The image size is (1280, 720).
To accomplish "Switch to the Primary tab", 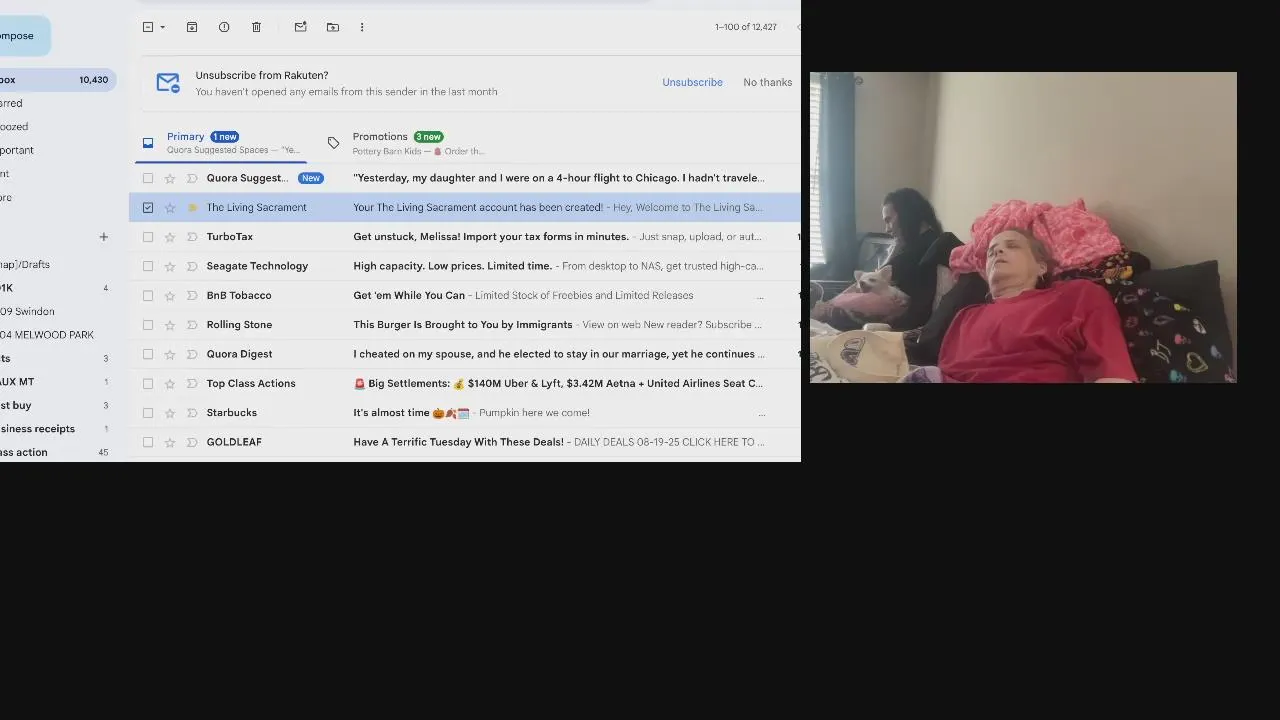I will click(221, 143).
